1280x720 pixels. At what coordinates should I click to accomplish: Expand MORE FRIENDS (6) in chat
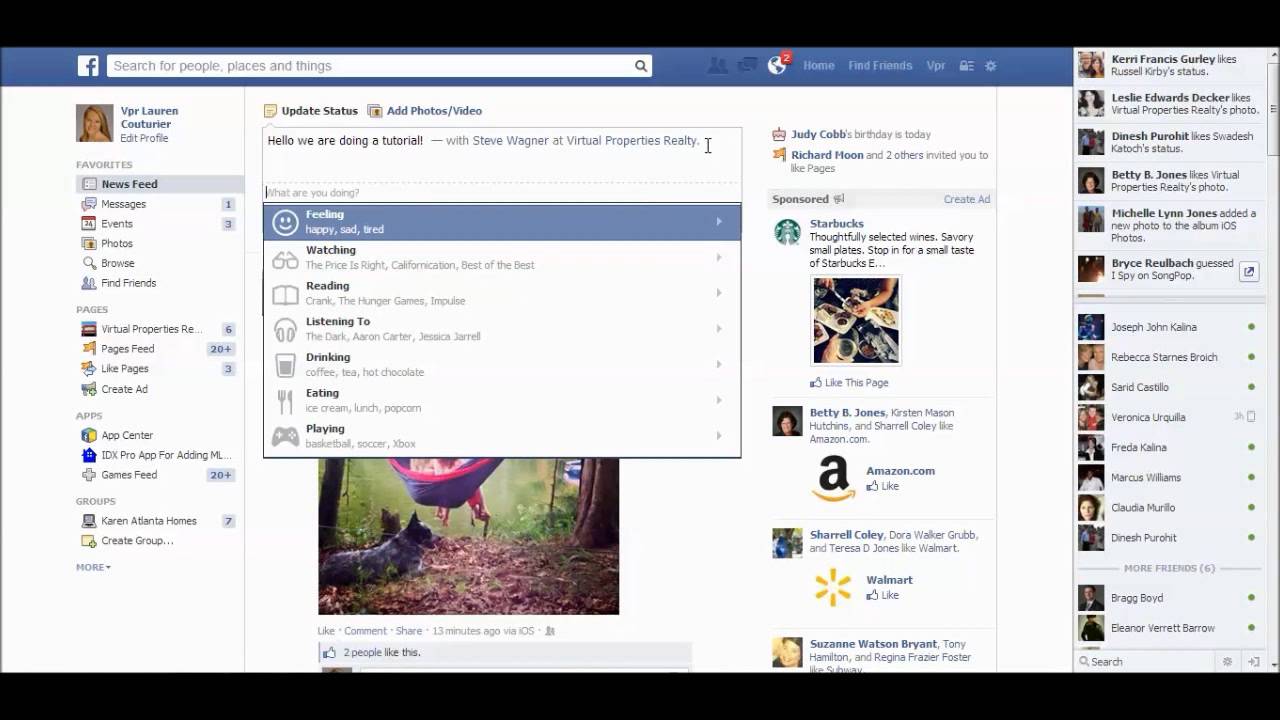coord(1169,568)
